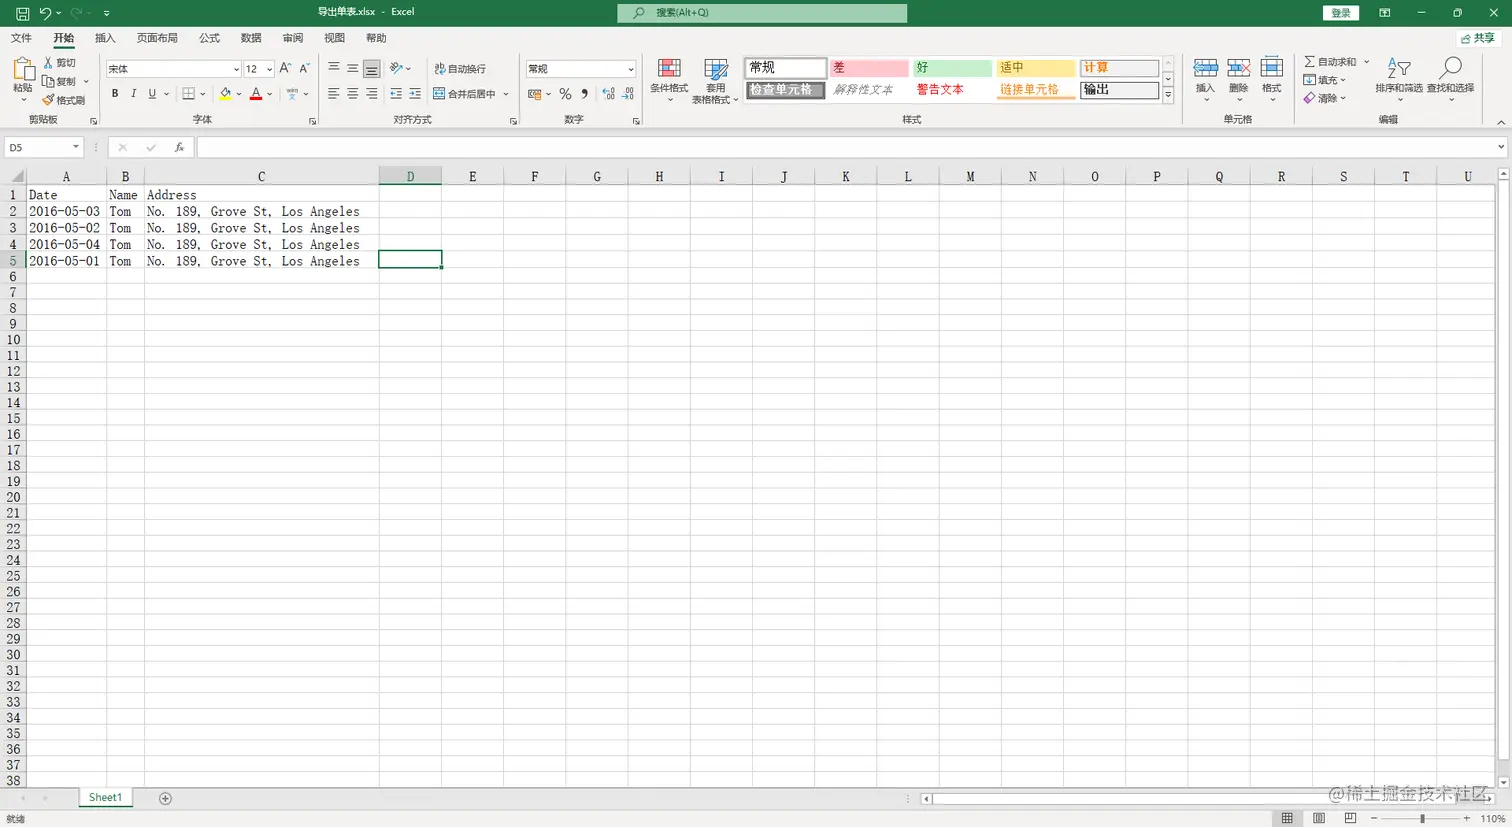The image size is (1512, 827).
Task: Open Sort & Filter (排序和筛选)
Action: pyautogui.click(x=1398, y=78)
